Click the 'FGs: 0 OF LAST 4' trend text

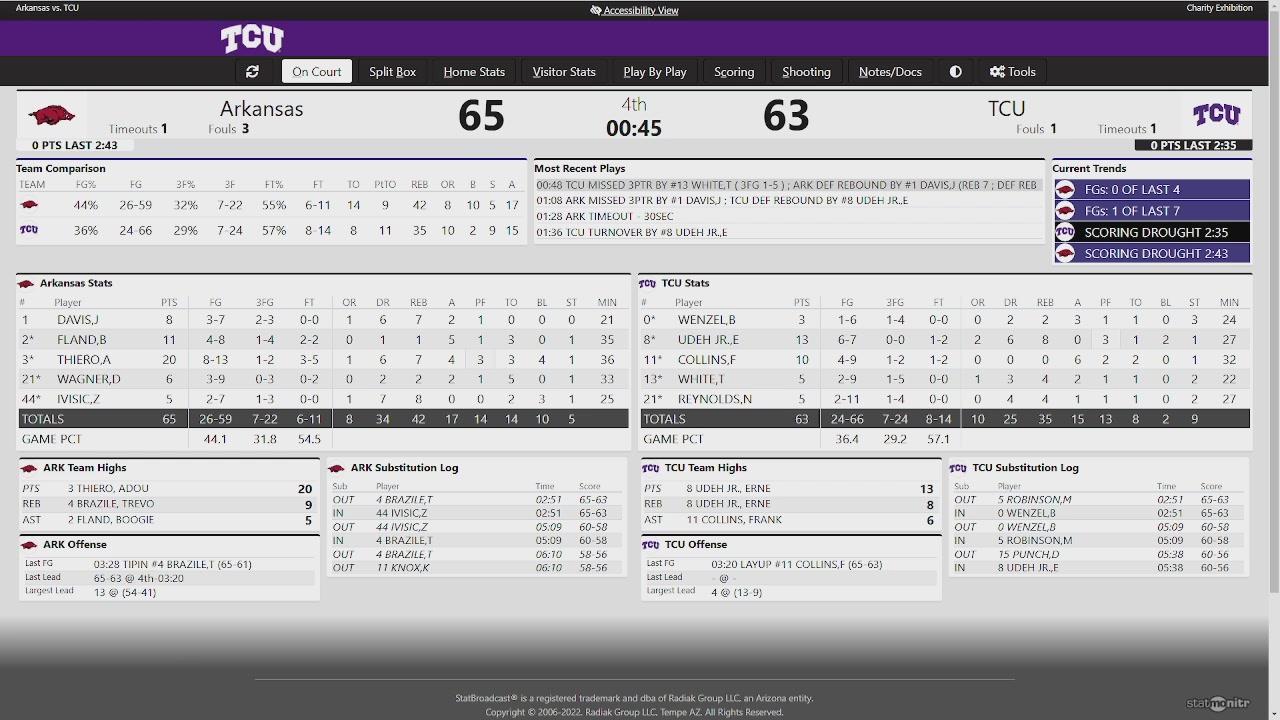1132,190
